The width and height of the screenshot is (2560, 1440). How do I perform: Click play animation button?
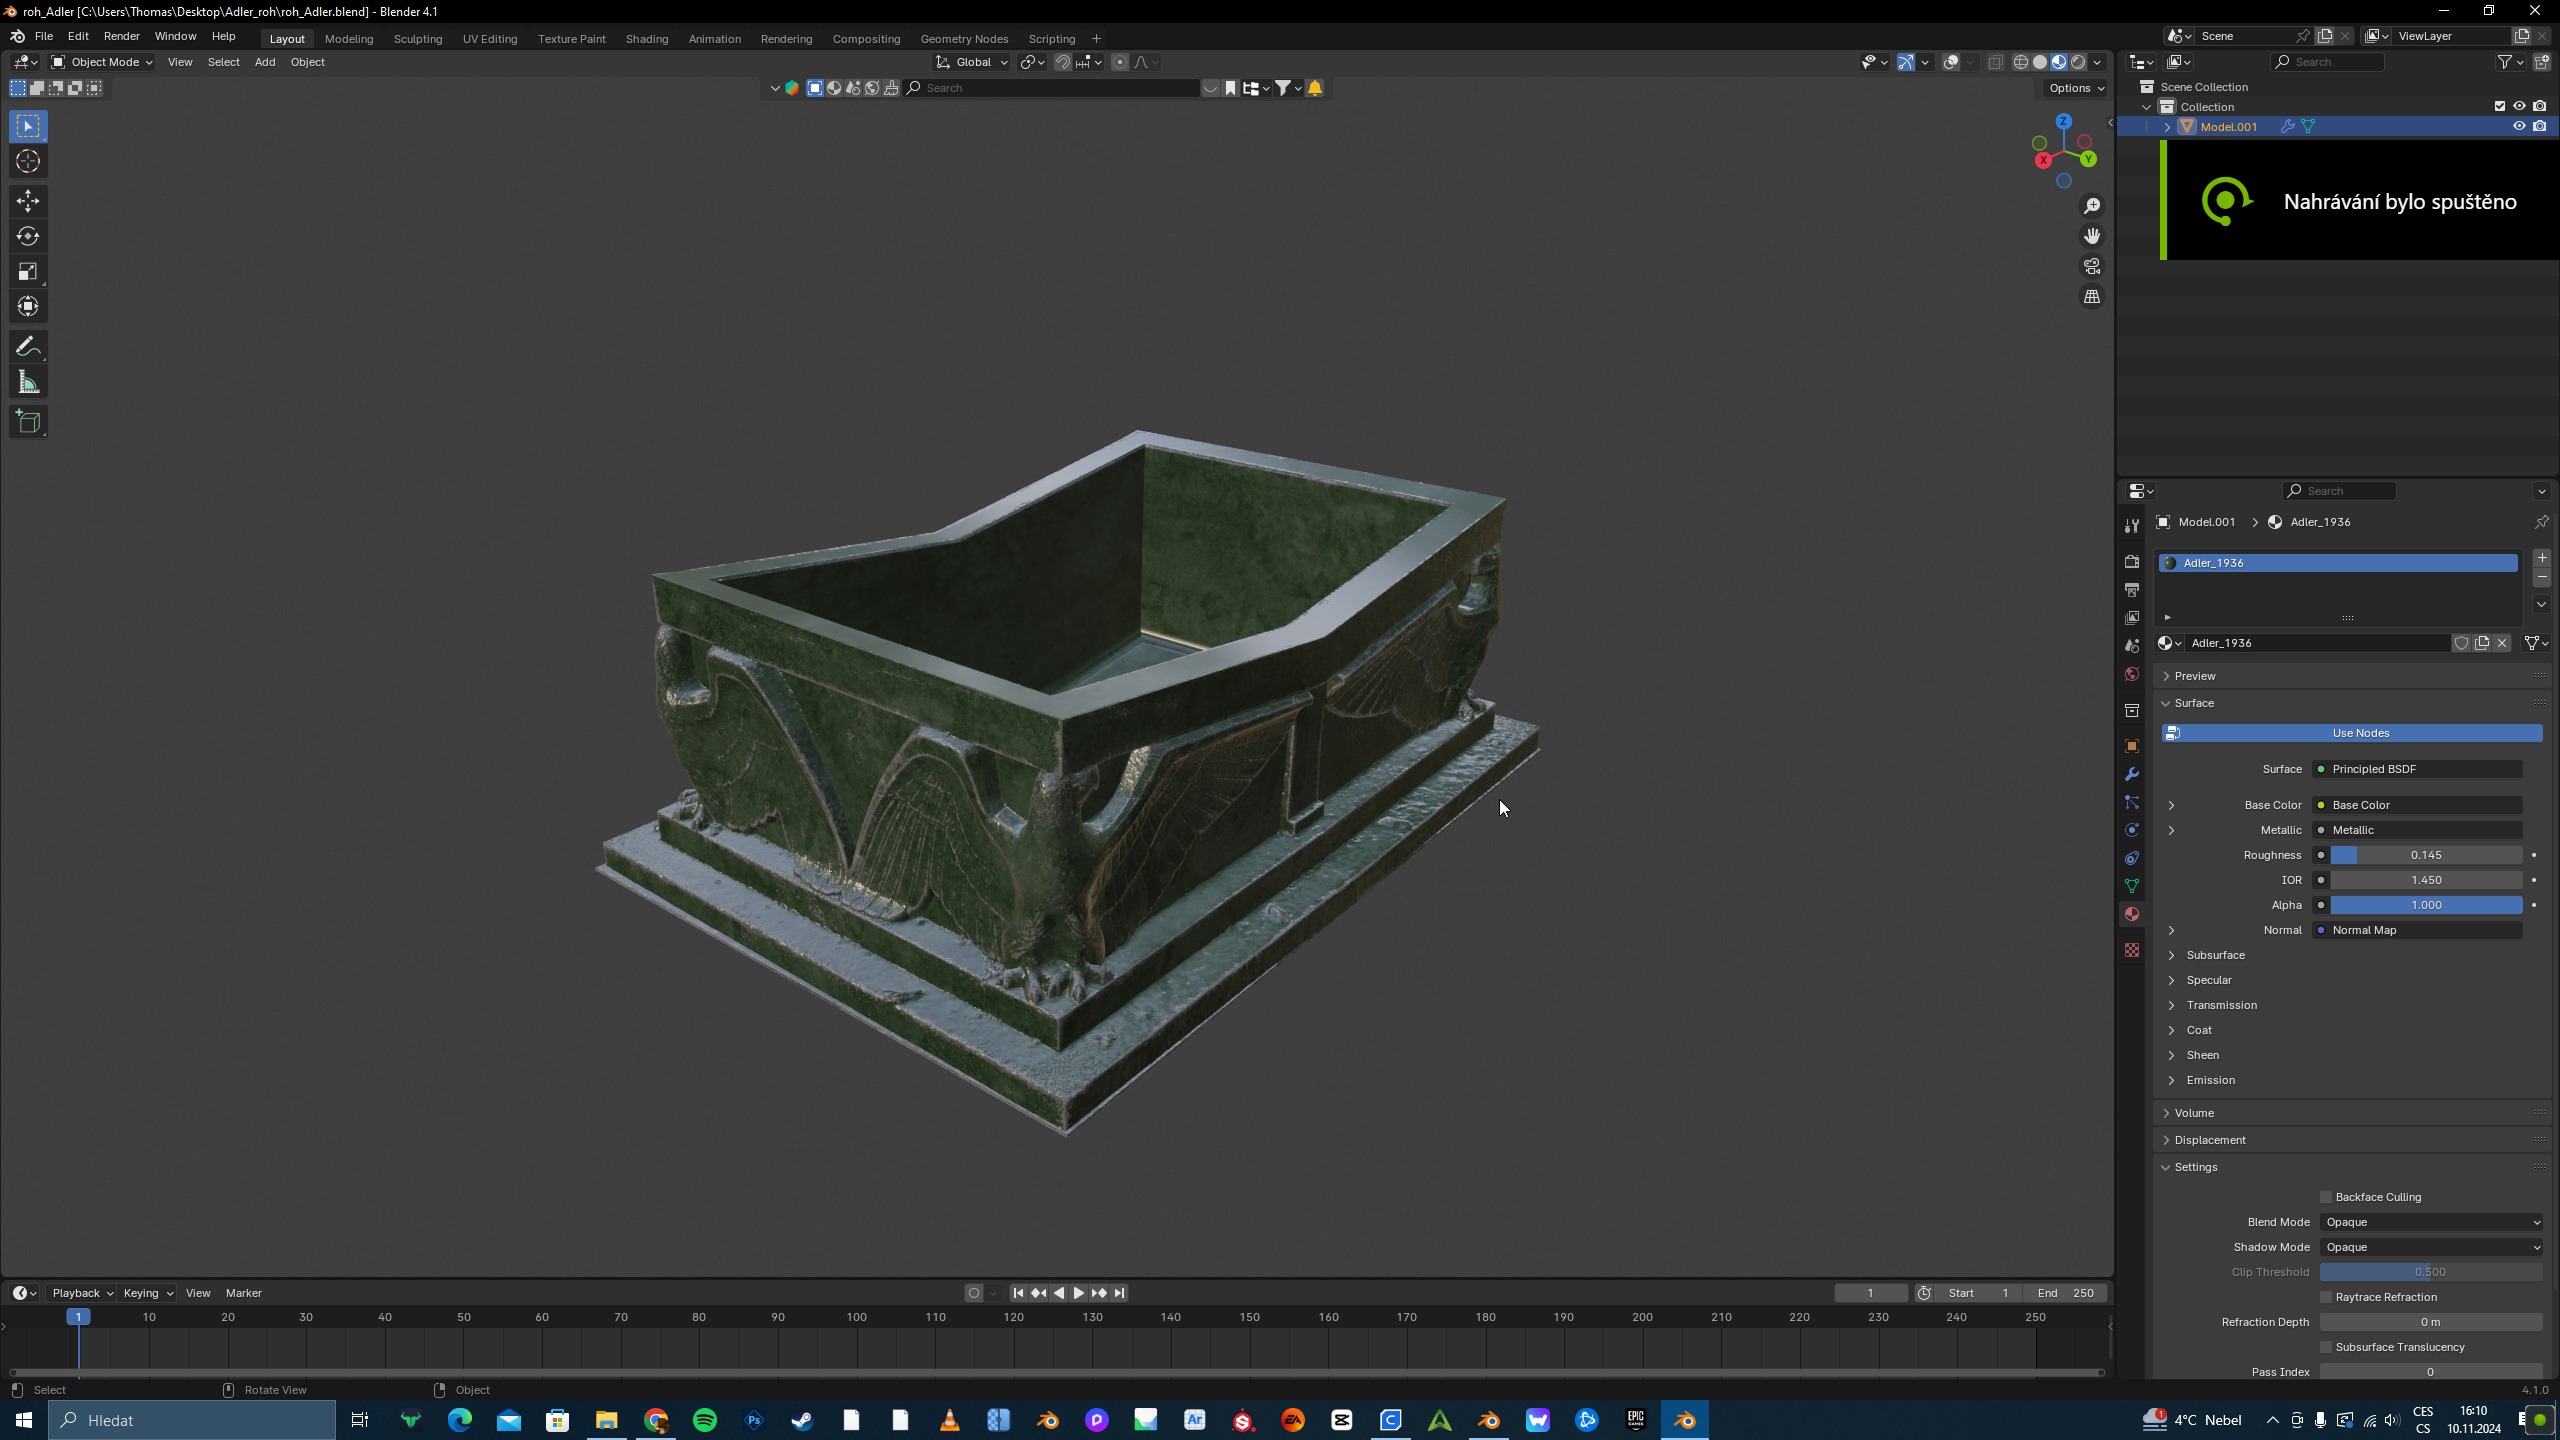point(1079,1293)
